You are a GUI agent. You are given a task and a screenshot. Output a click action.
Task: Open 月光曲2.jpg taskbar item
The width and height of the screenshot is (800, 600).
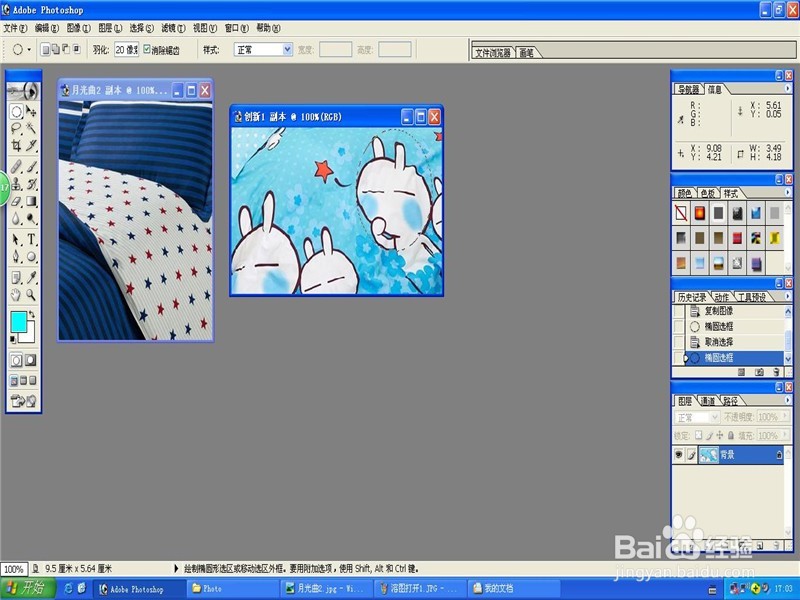click(326, 588)
